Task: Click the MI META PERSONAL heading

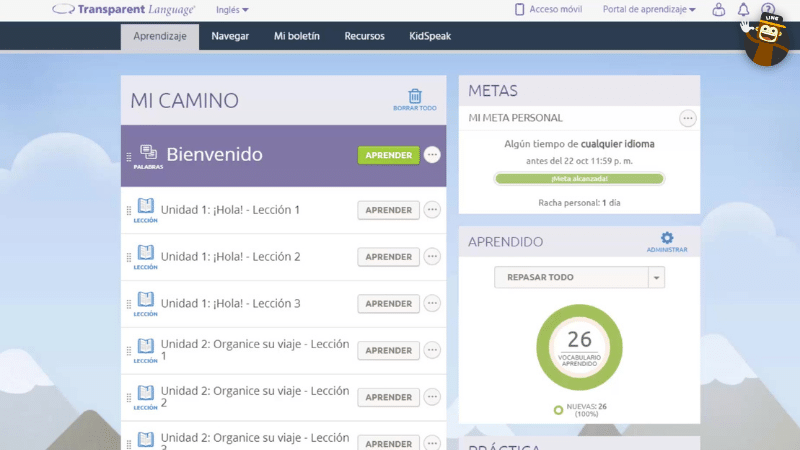Action: (515, 118)
